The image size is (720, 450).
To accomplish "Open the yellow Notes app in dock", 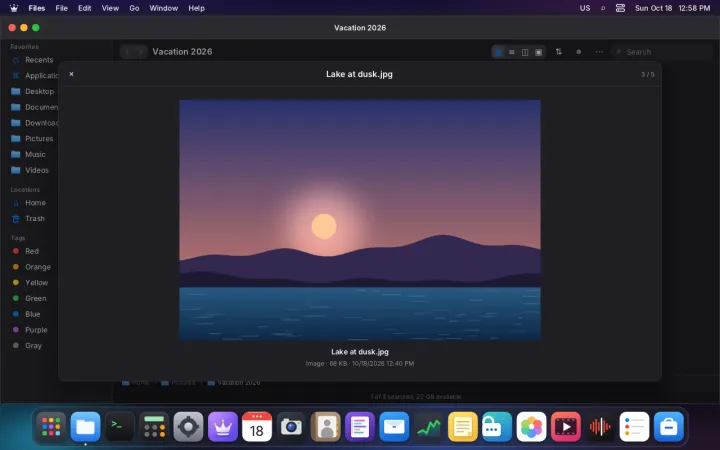I will [463, 427].
